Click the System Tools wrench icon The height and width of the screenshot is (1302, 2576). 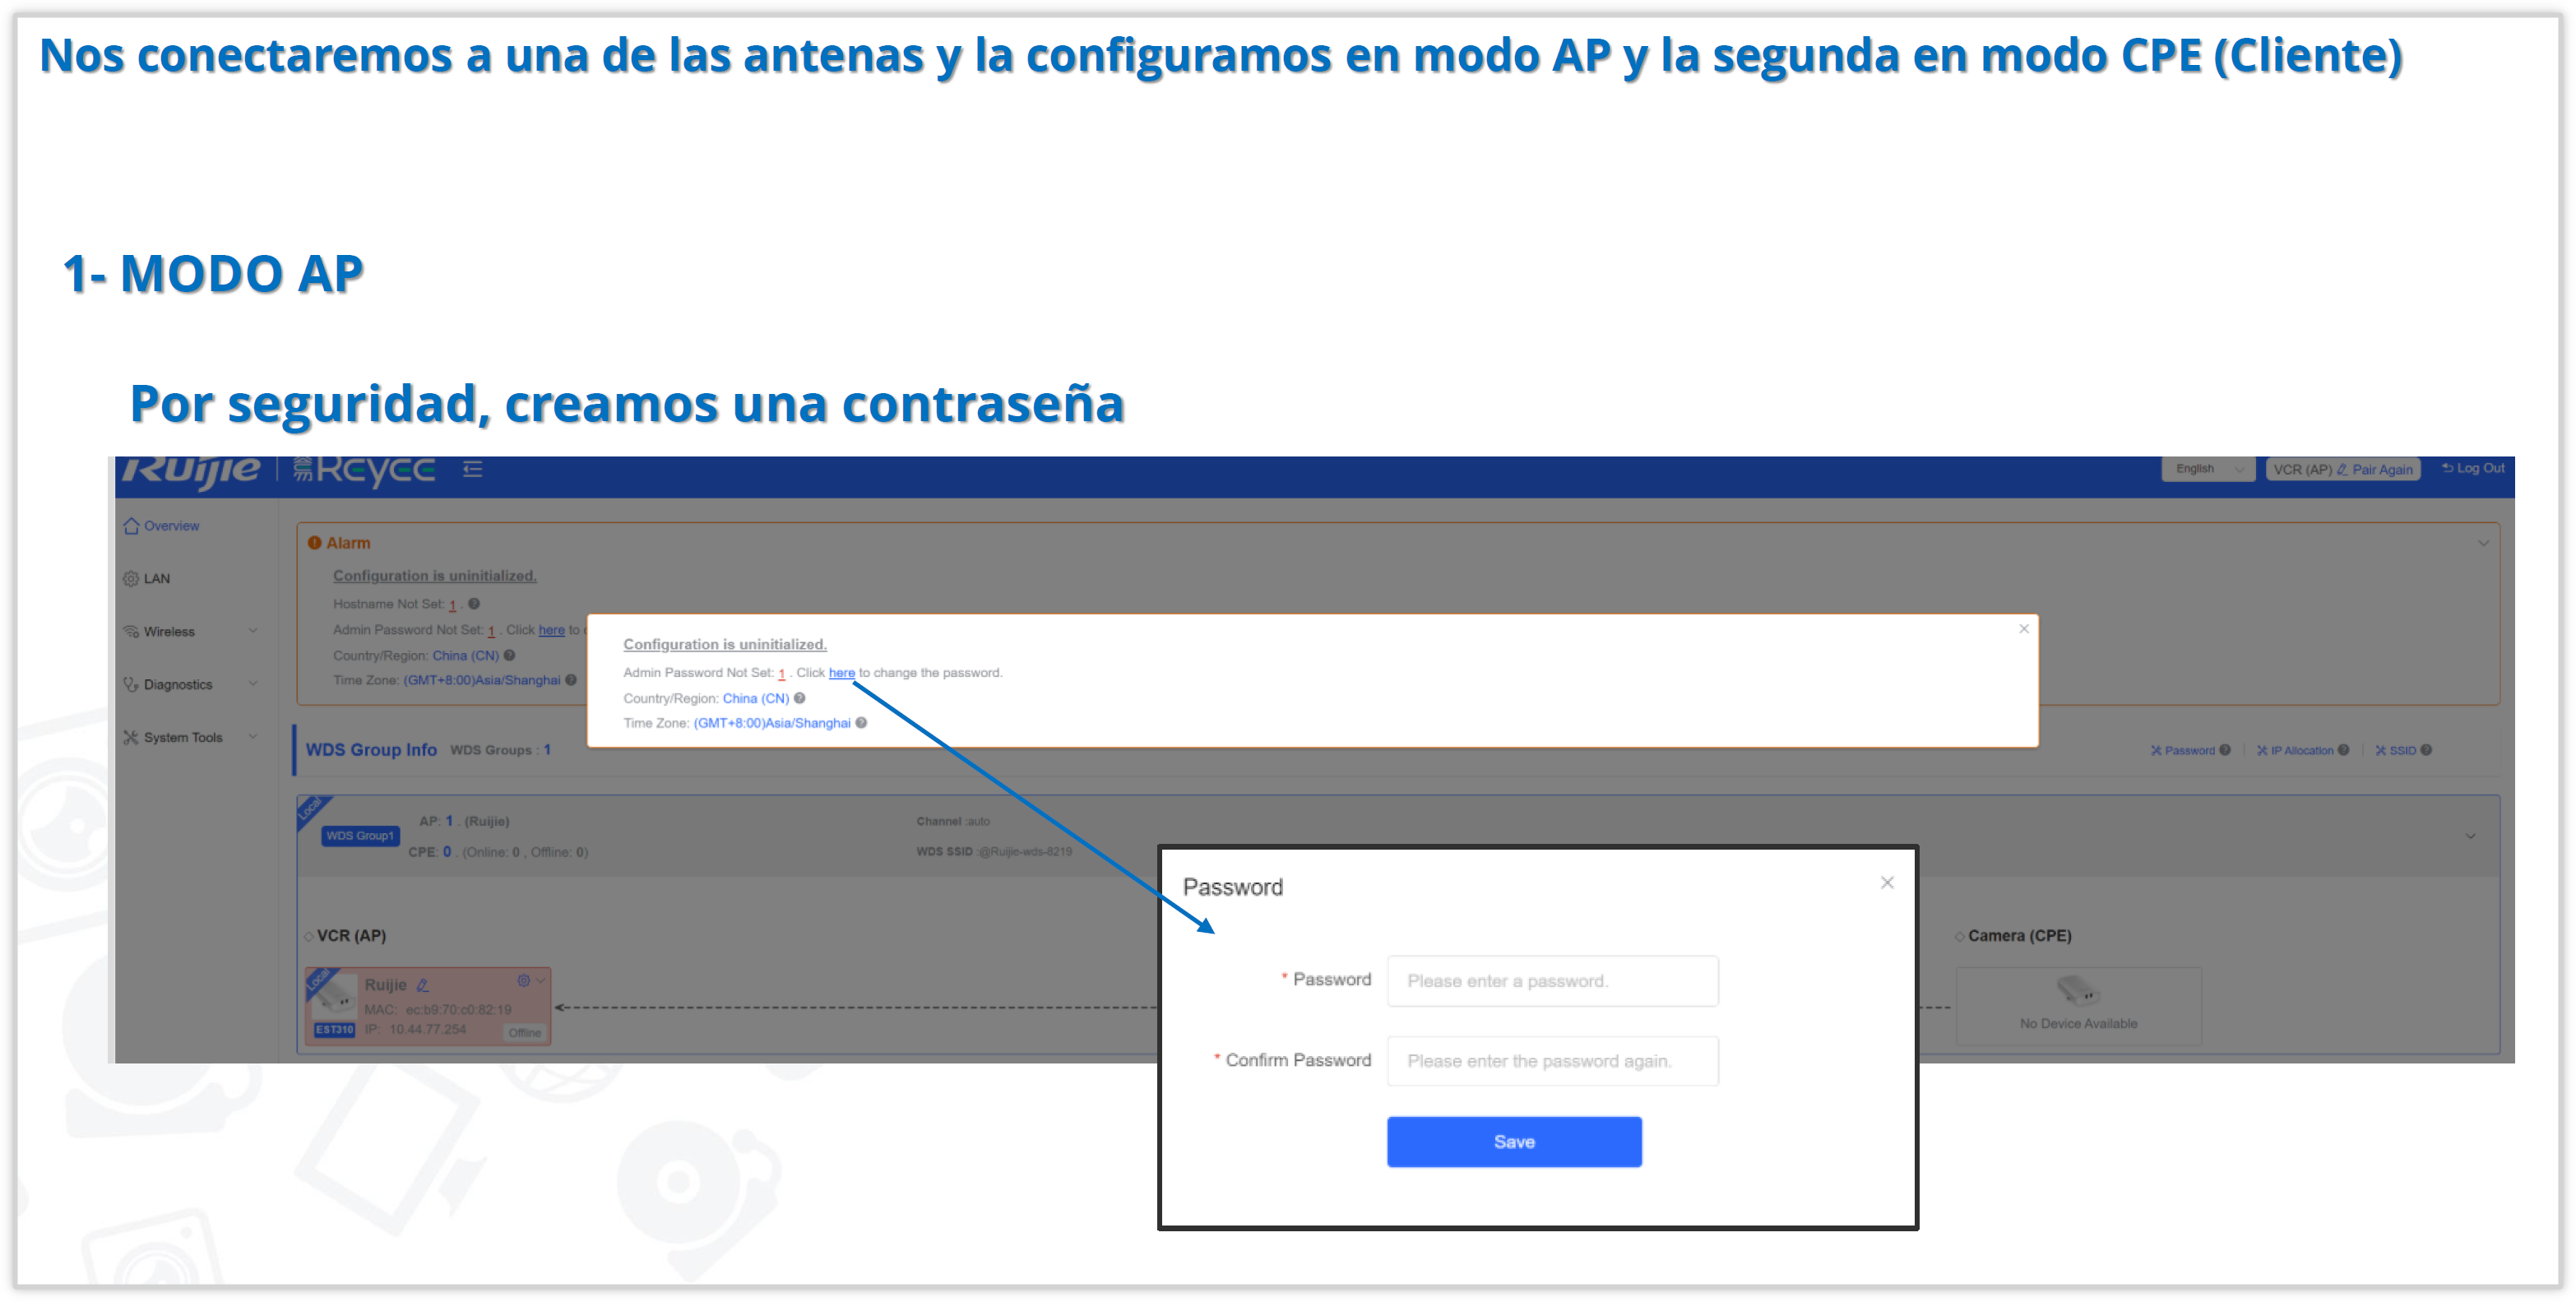(x=131, y=738)
